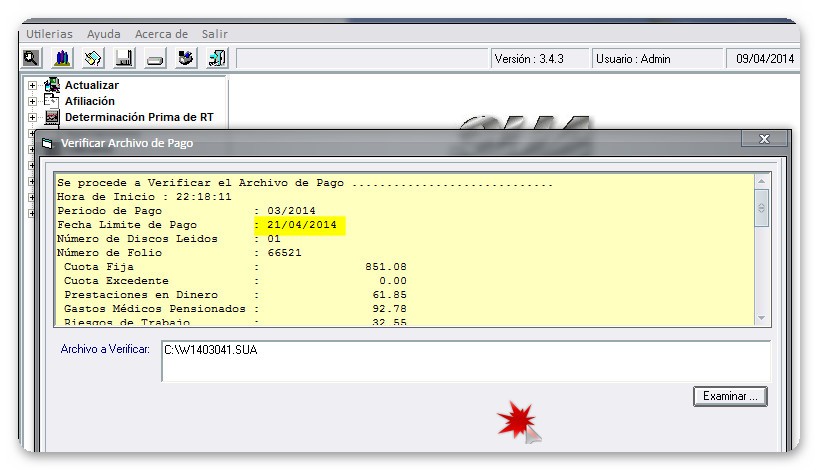The image size is (818, 470).
Task: Expand the Determinación Prima de RT node
Action: (x=32, y=117)
